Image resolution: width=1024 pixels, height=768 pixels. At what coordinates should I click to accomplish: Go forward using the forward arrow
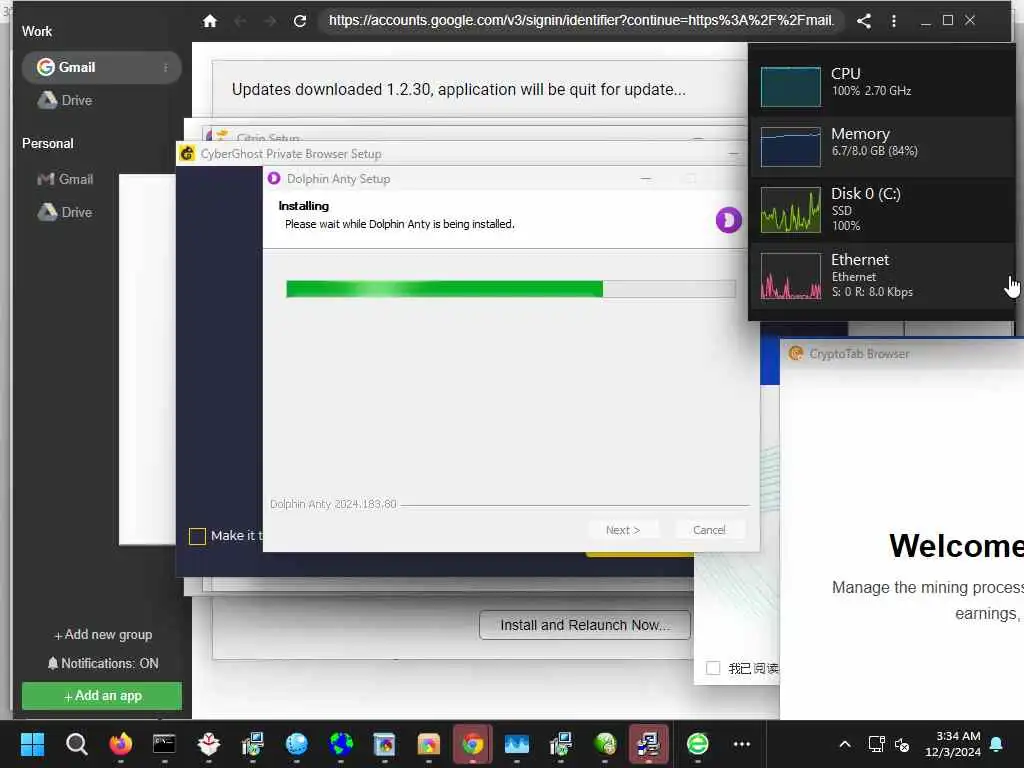270,21
